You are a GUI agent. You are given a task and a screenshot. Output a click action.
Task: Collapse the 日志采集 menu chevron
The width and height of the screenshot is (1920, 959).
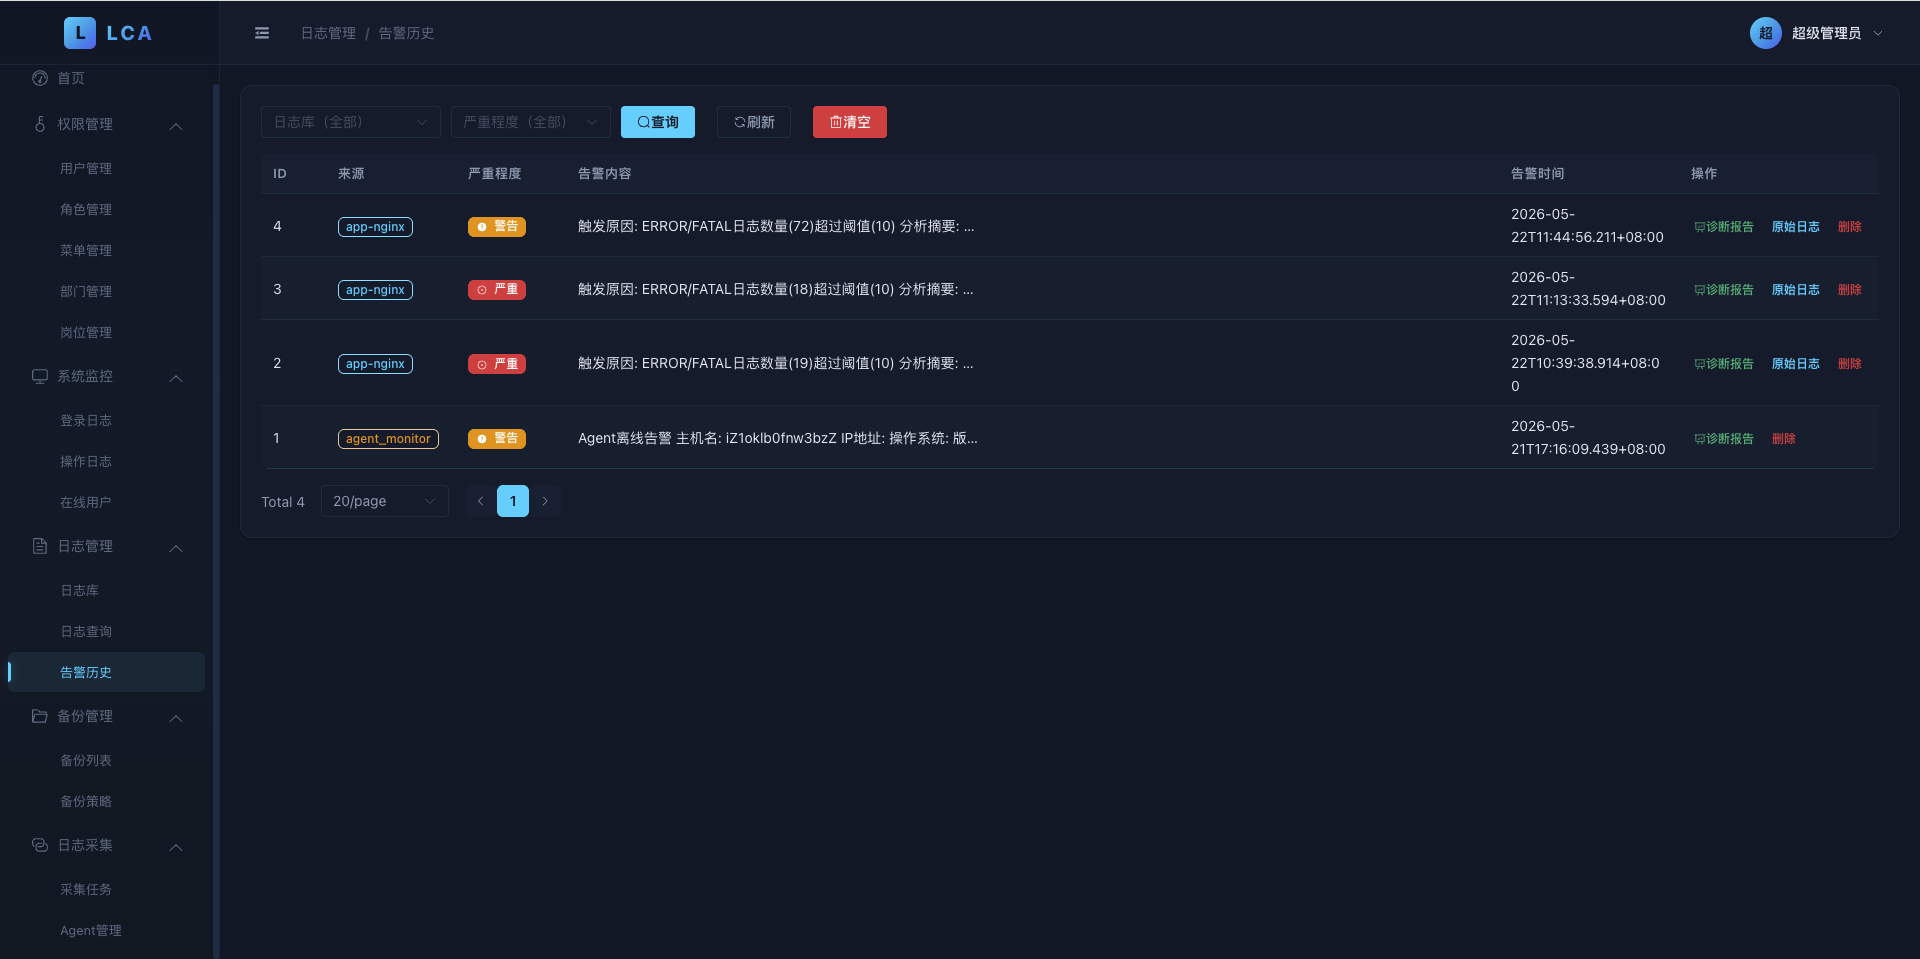coord(176,847)
